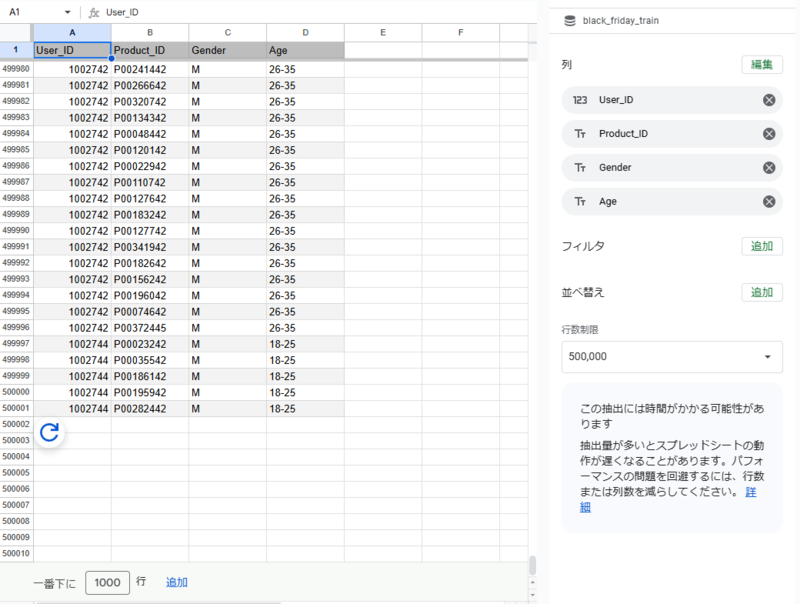Screen dimensions: 800x604
Task: Remove the Gender column chip
Action: point(769,168)
